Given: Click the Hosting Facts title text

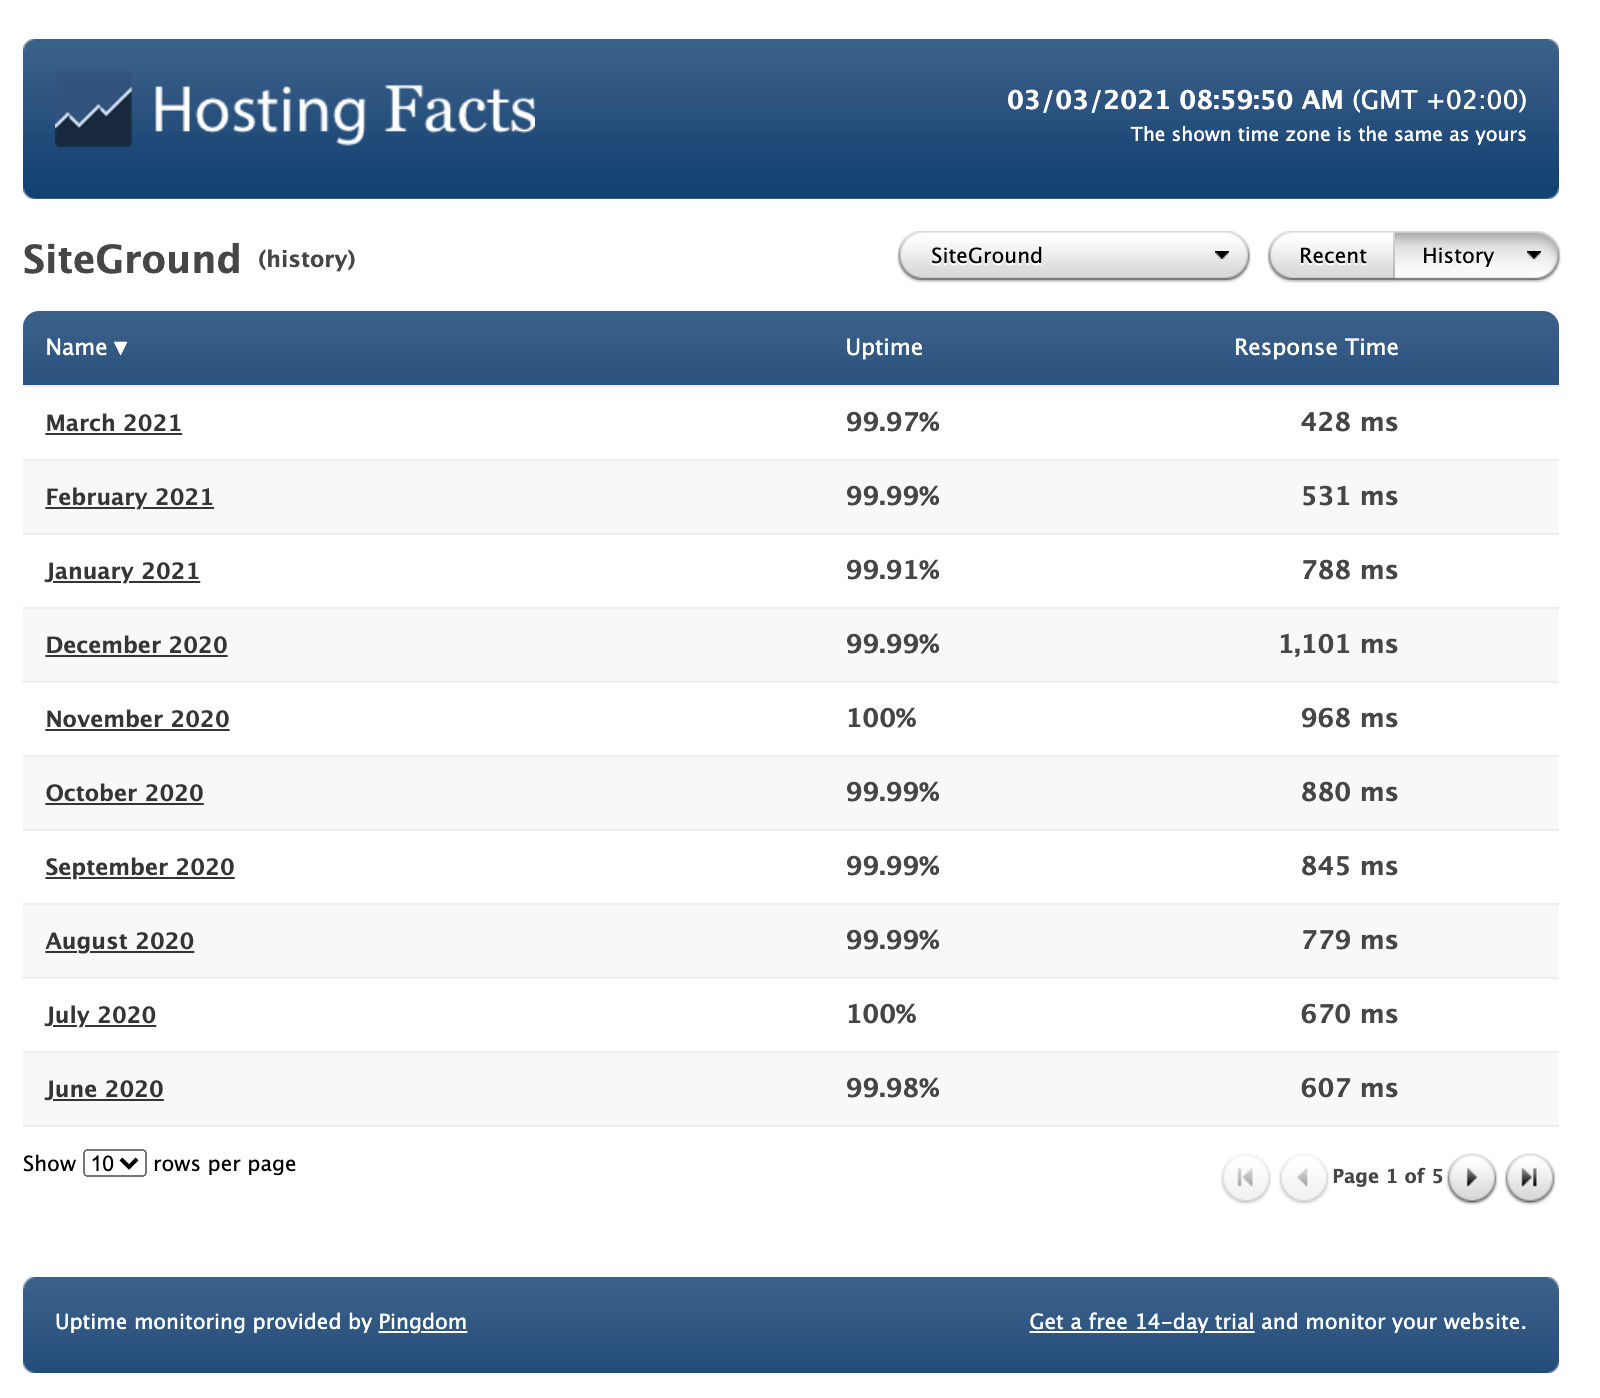Looking at the screenshot, I should coord(345,110).
